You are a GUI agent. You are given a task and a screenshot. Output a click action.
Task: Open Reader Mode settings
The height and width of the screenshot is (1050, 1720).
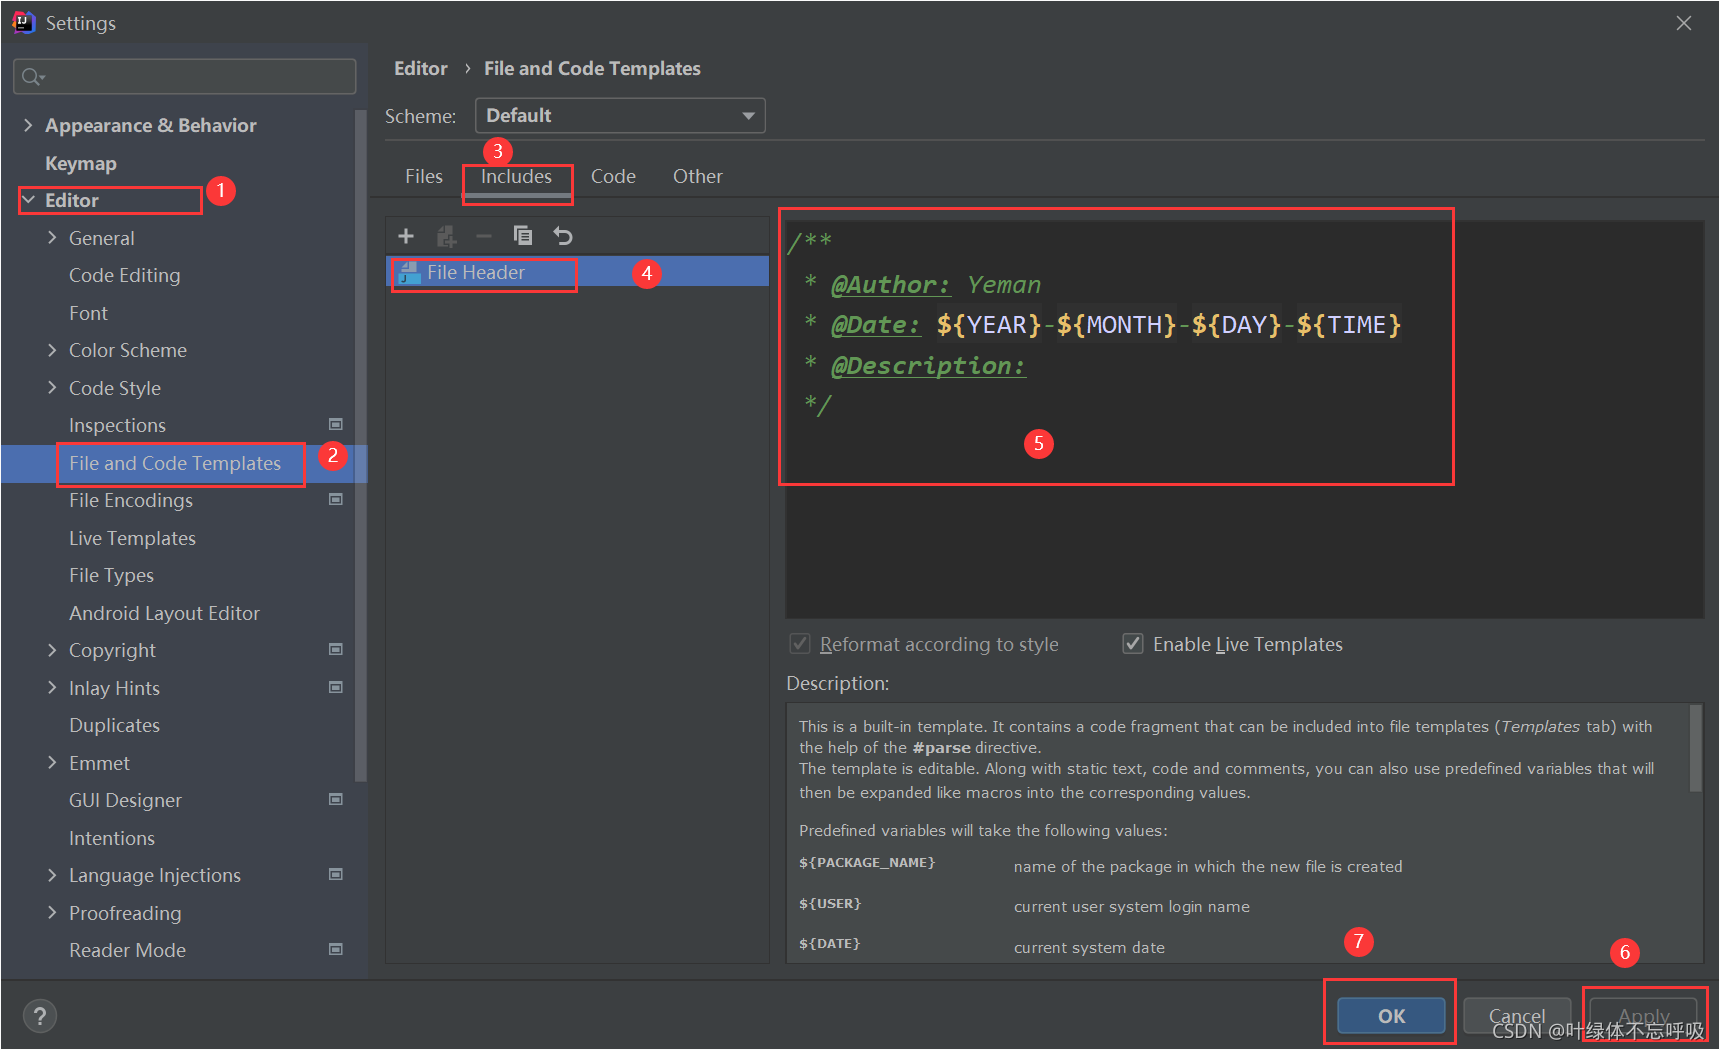[127, 950]
